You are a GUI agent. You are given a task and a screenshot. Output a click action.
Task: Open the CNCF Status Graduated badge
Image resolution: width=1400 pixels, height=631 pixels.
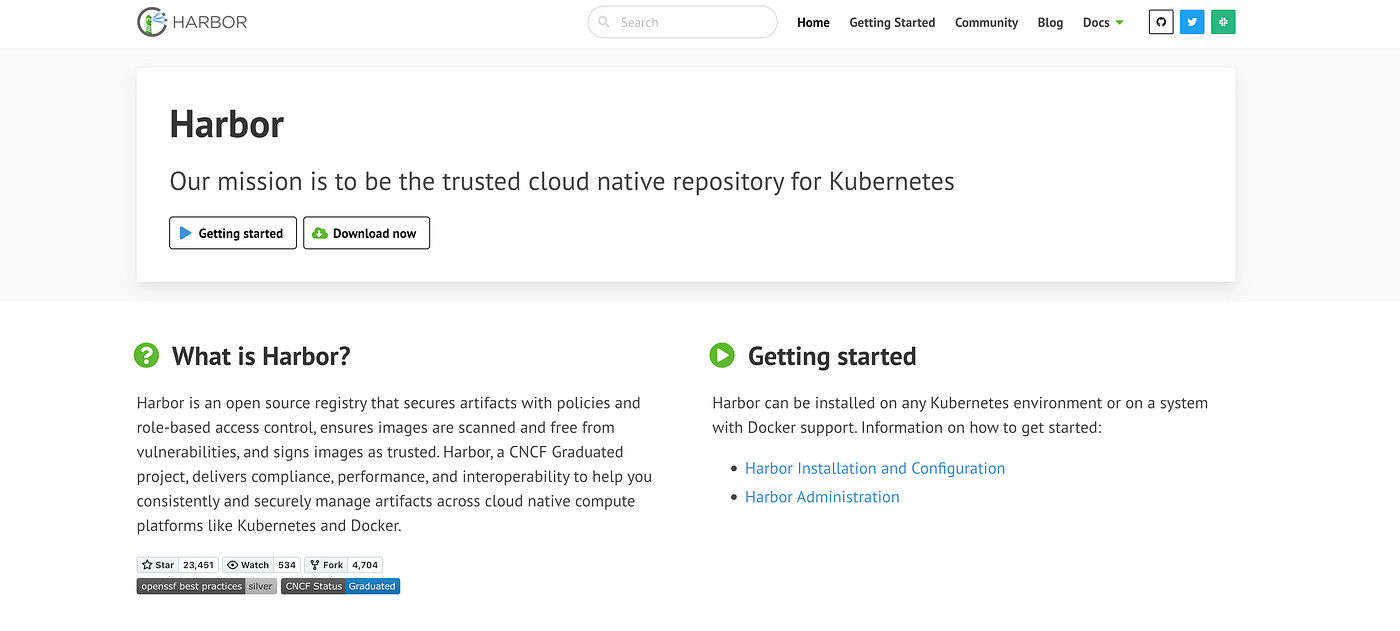click(x=340, y=586)
